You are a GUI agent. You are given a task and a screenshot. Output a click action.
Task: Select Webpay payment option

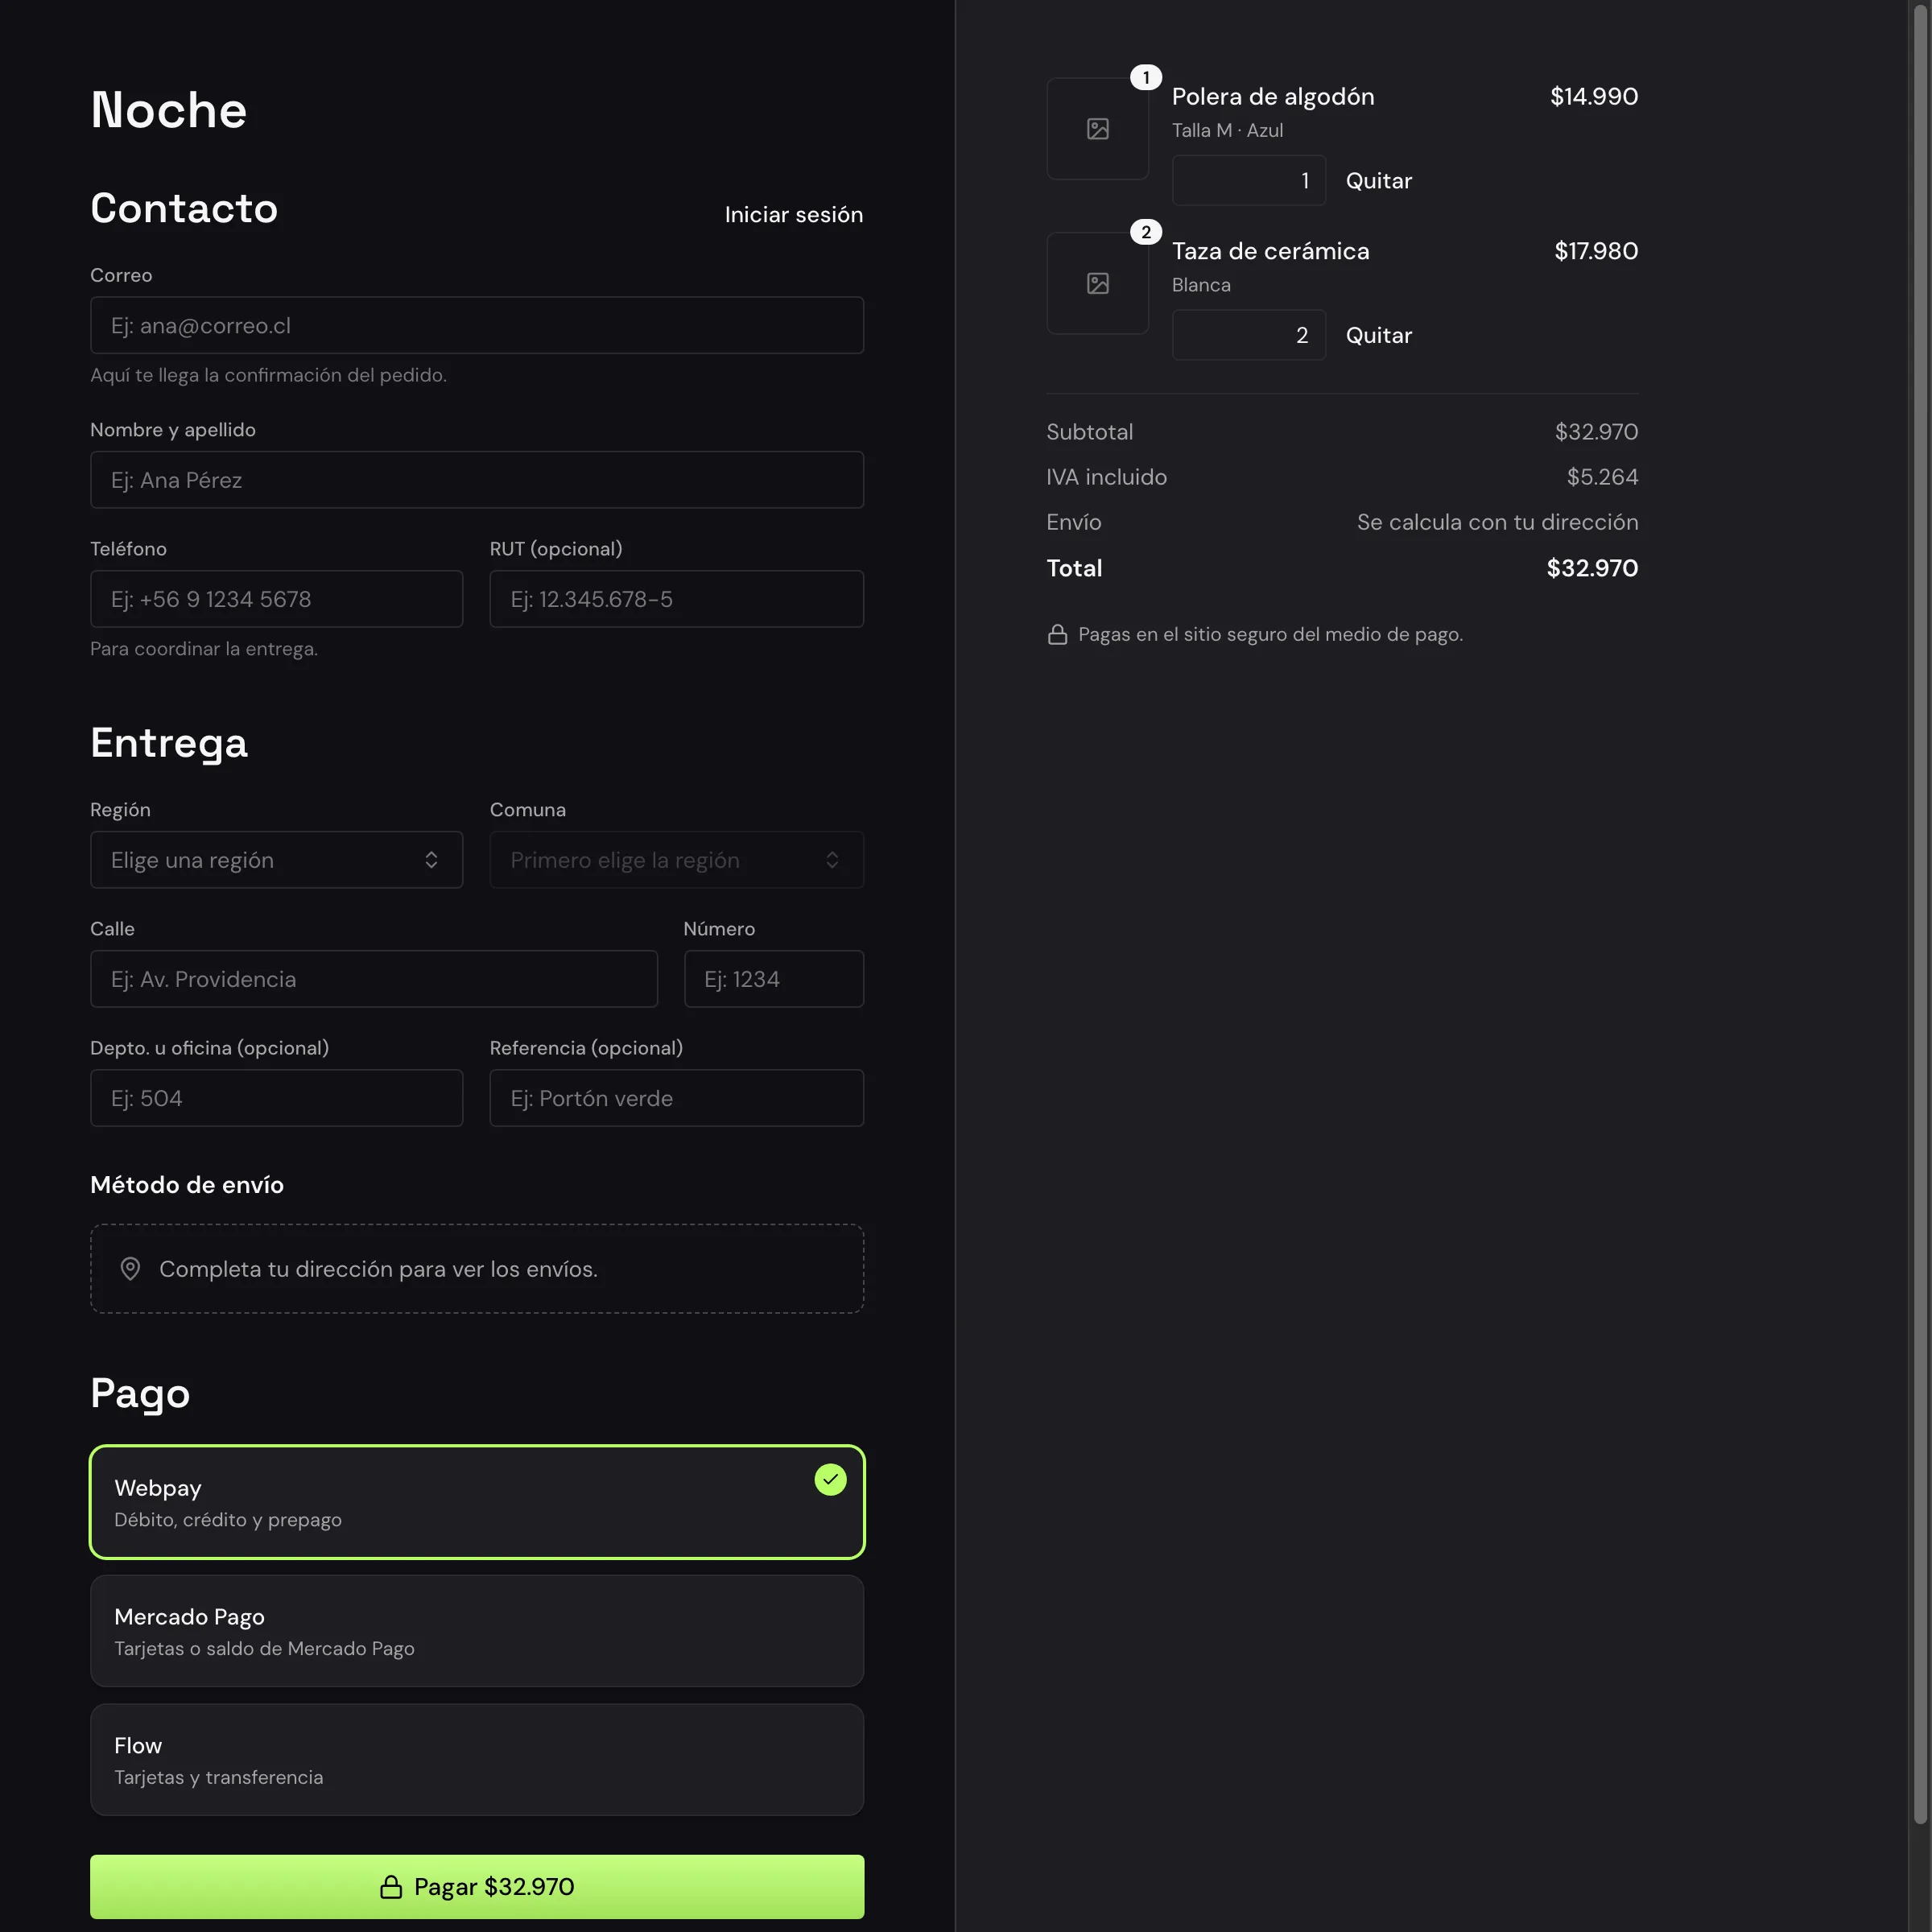pyautogui.click(x=477, y=1501)
